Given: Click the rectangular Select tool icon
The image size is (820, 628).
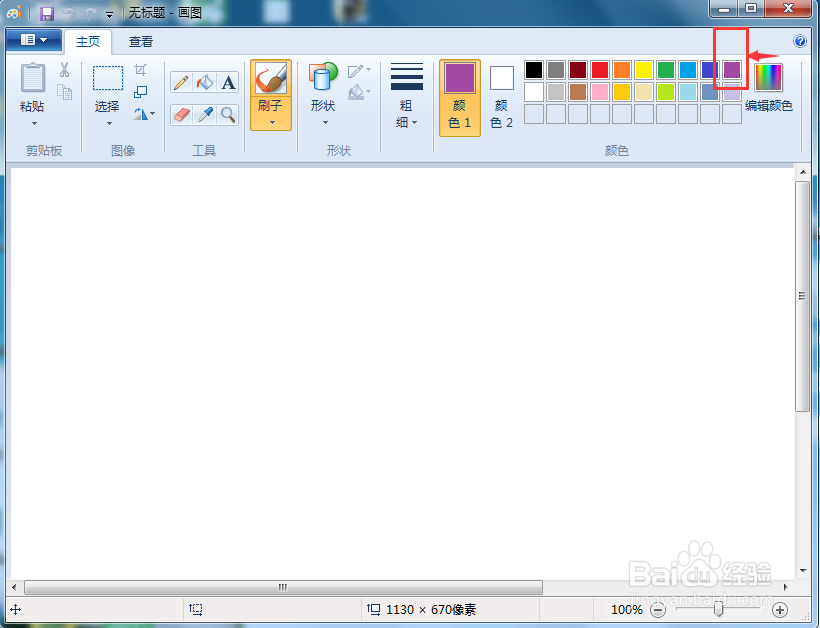Looking at the screenshot, I should pyautogui.click(x=108, y=78).
